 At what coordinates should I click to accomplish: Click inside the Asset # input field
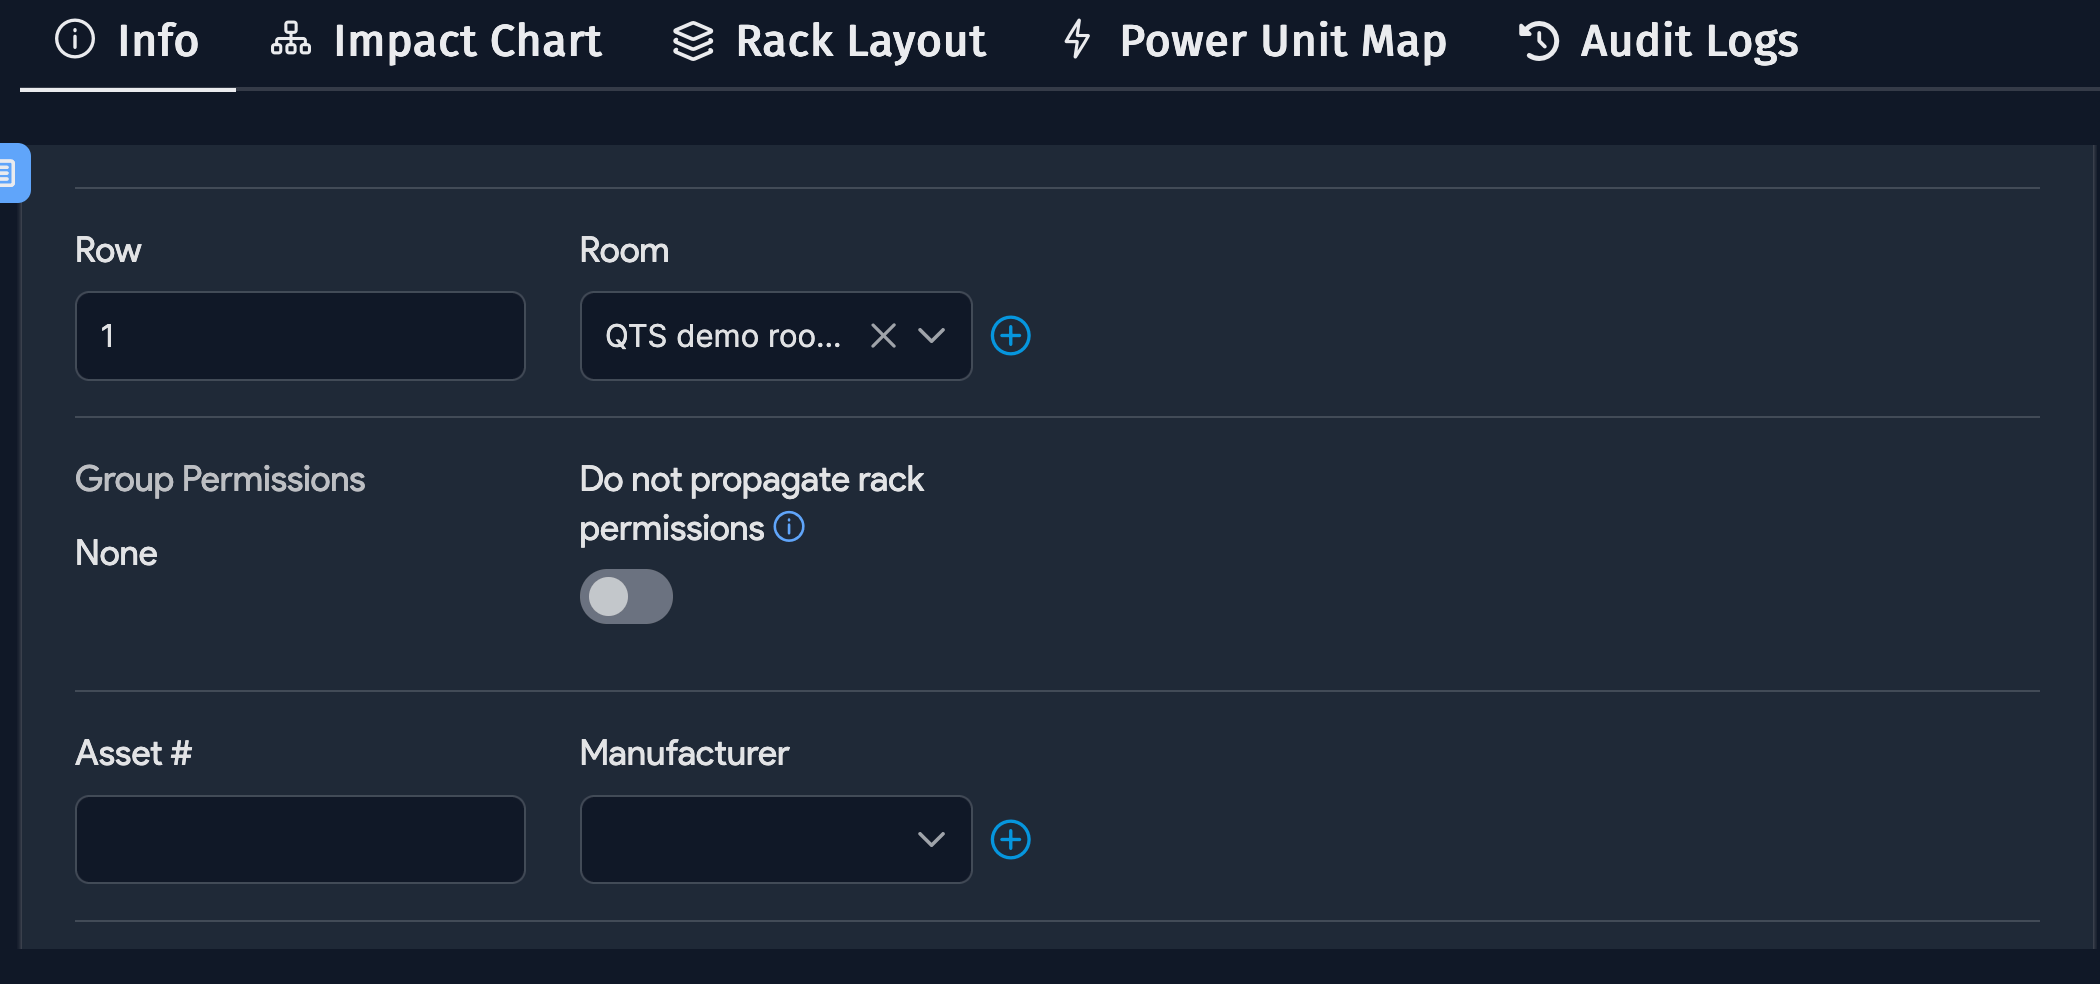click(x=299, y=839)
